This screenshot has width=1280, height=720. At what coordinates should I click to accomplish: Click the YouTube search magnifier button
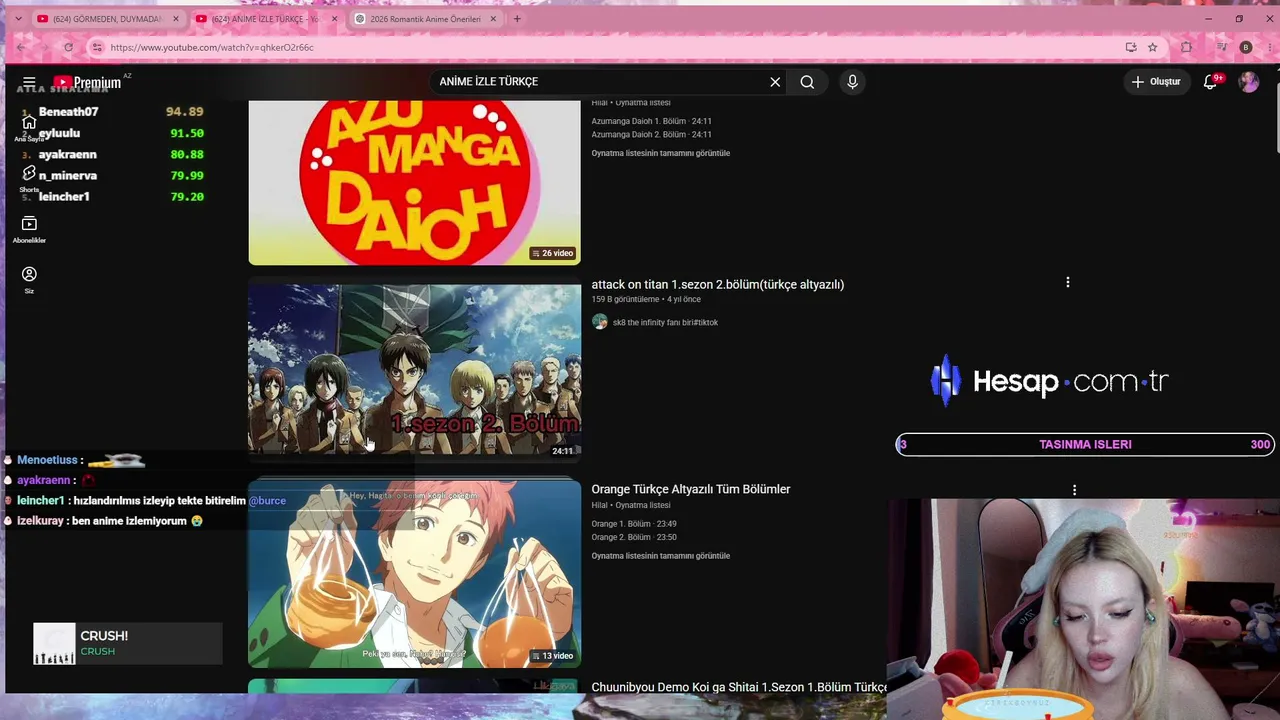tap(807, 82)
